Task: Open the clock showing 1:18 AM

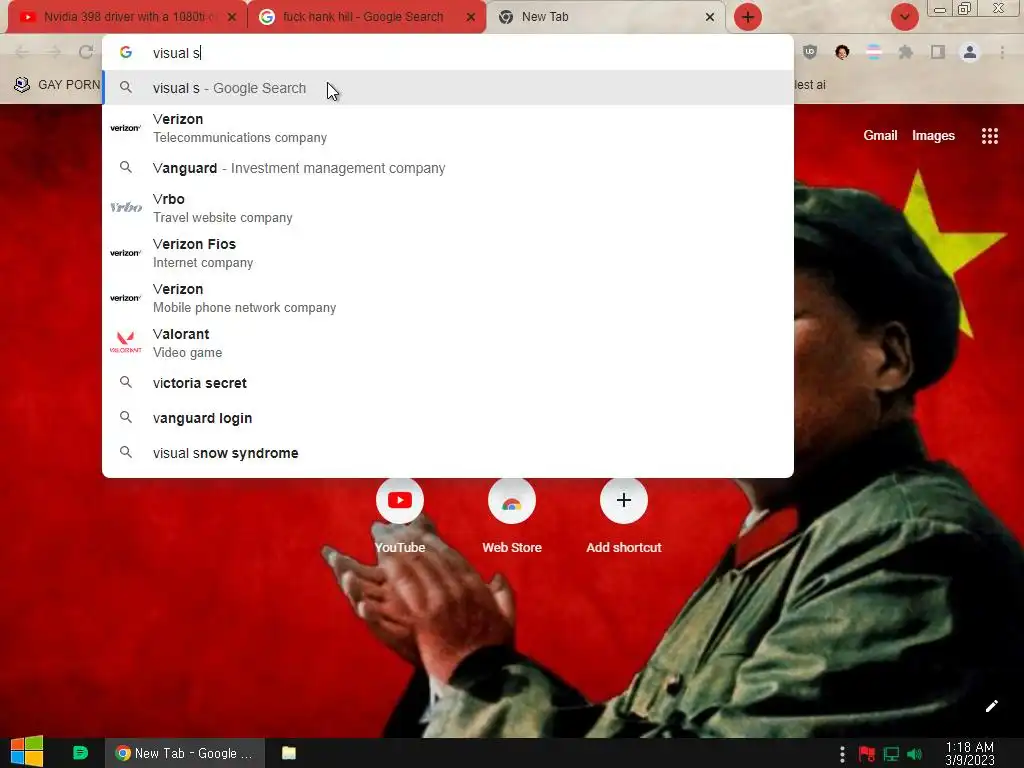Action: coord(970,753)
